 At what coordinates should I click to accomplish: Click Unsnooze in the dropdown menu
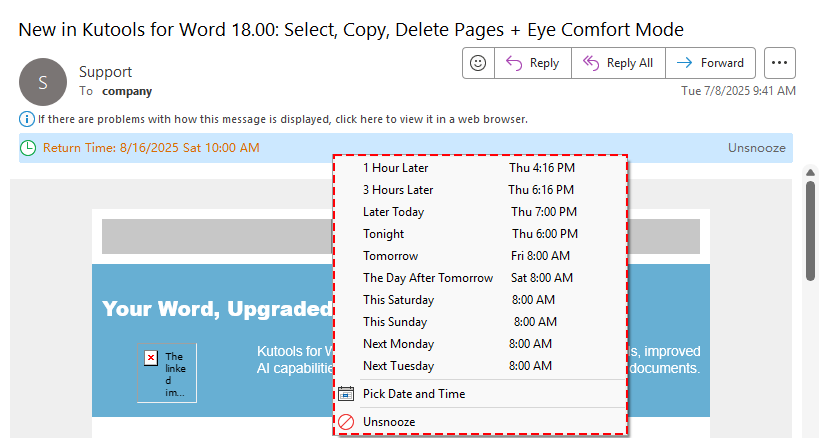pyautogui.click(x=481, y=422)
